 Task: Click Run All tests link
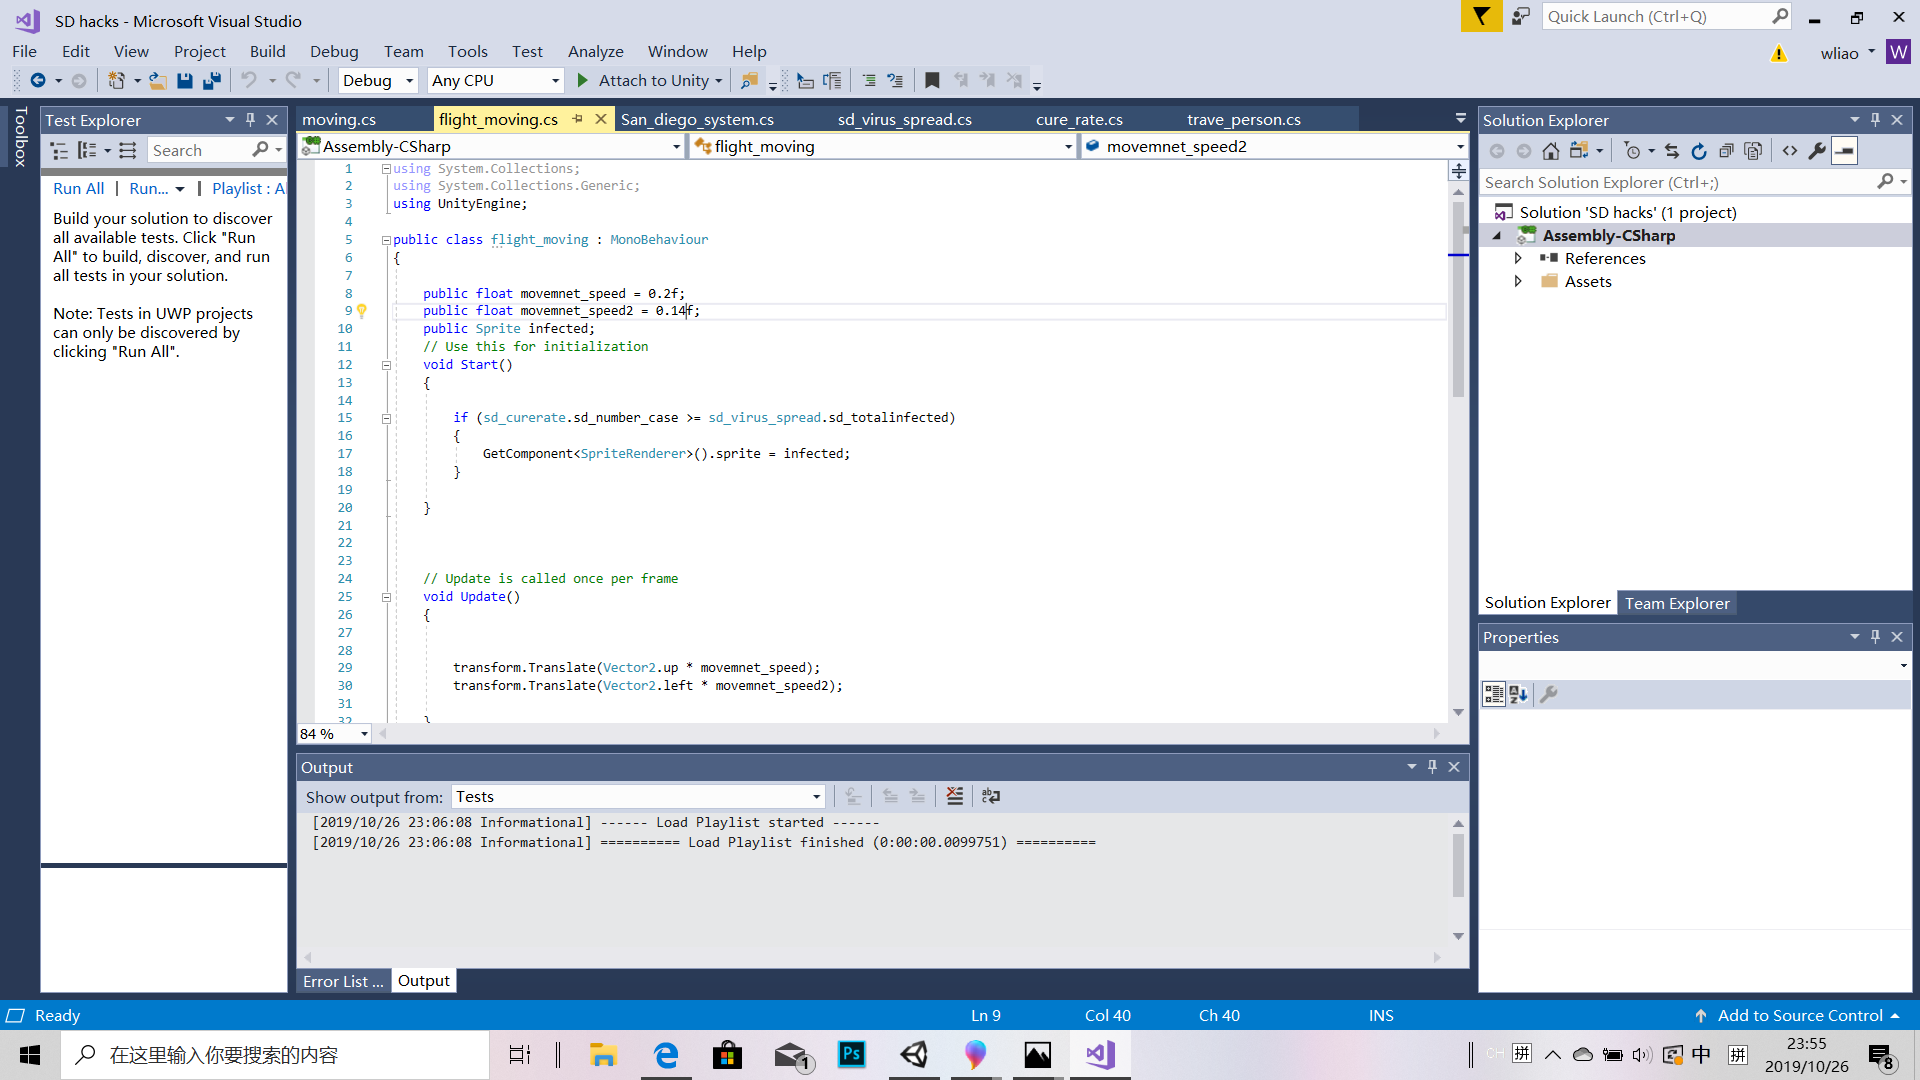pyautogui.click(x=78, y=188)
